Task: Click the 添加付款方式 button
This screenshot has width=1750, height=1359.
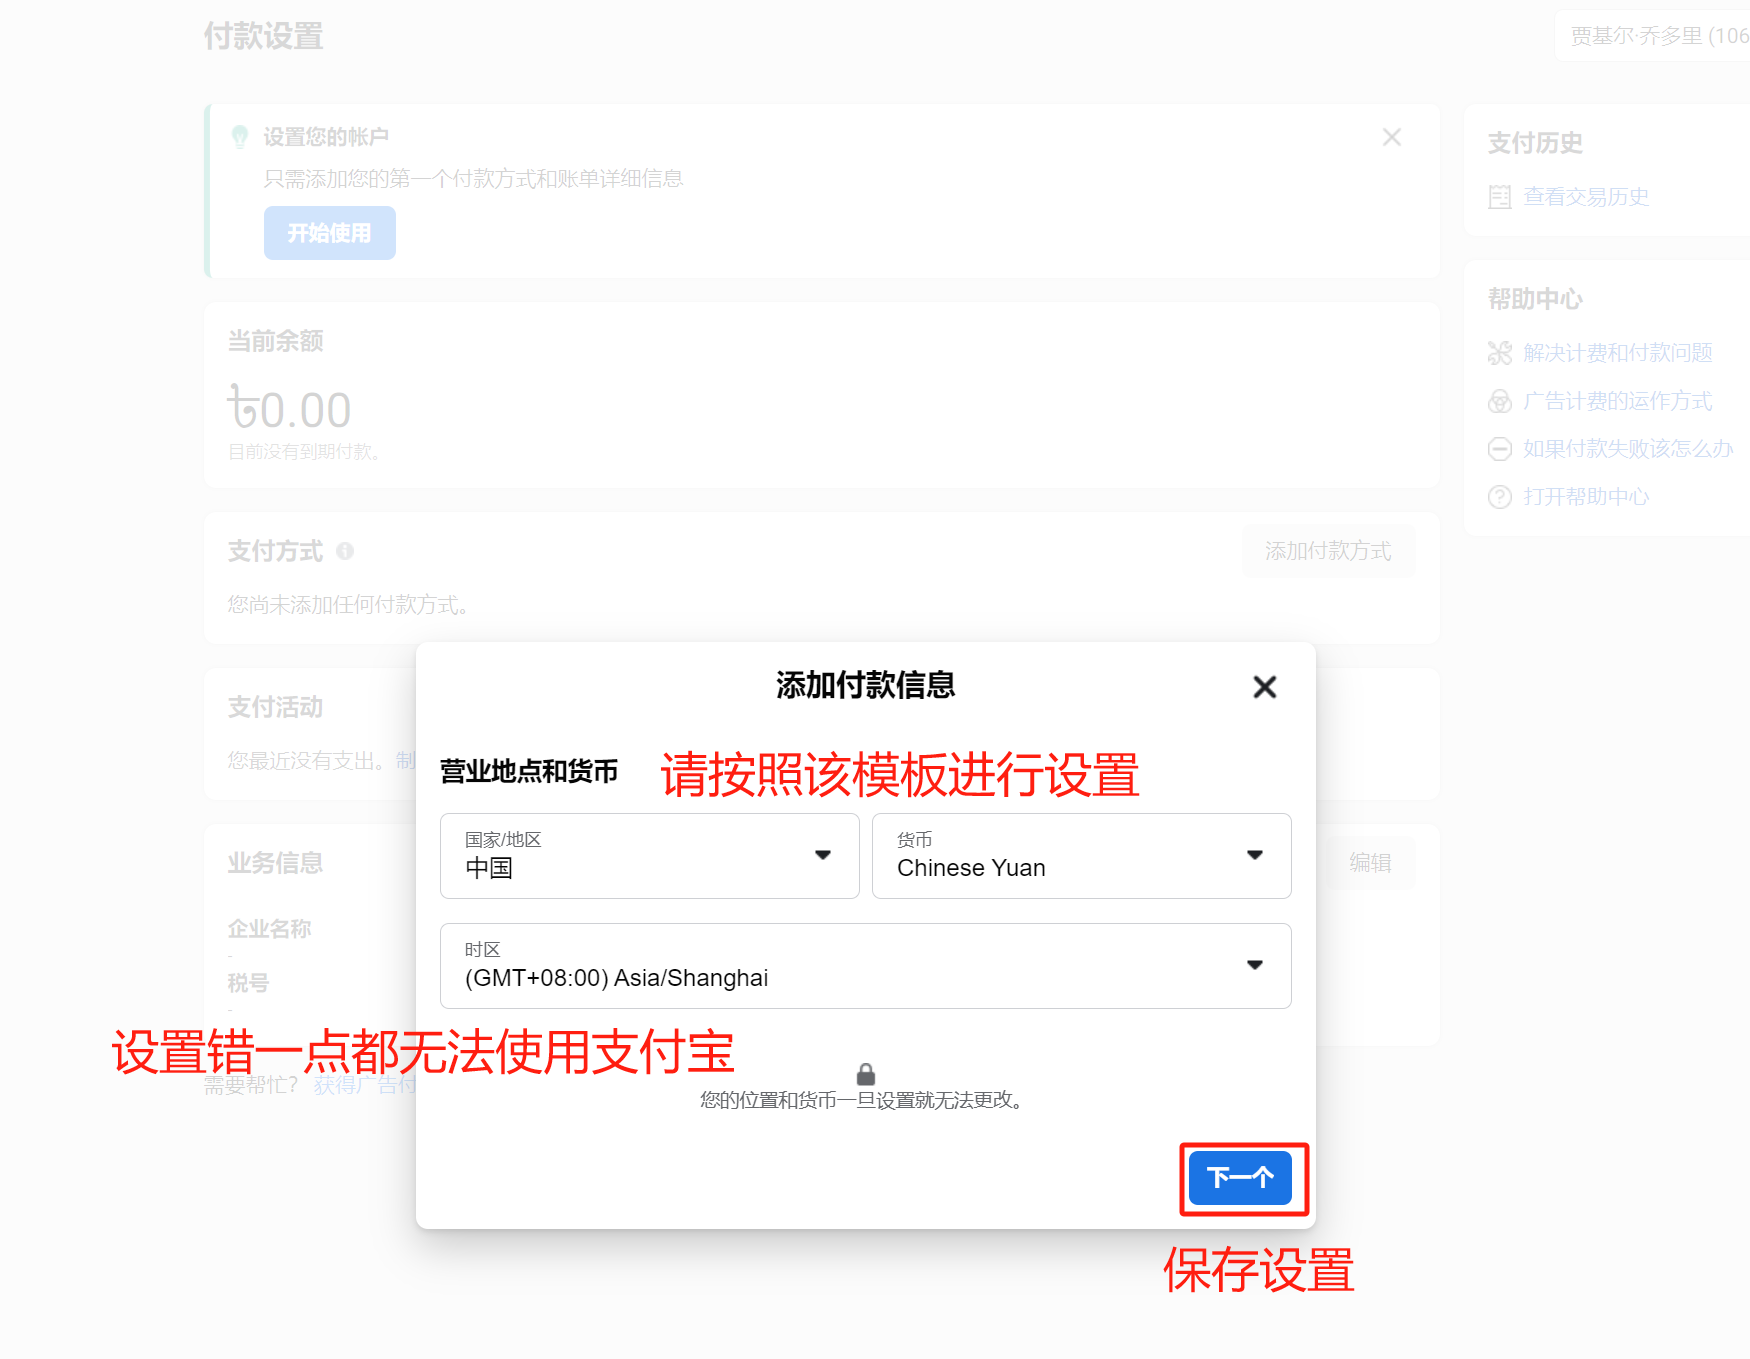Action: (1327, 551)
